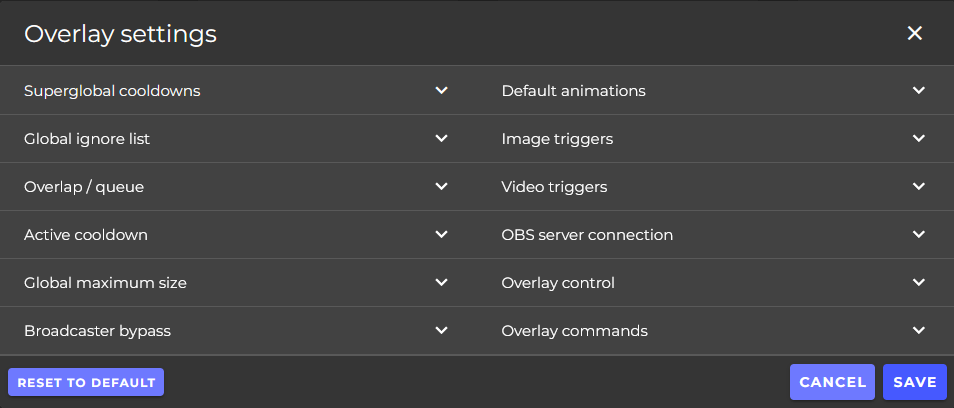Expand the Overlay control settings
Screen dimensions: 954x408
[x=714, y=283]
